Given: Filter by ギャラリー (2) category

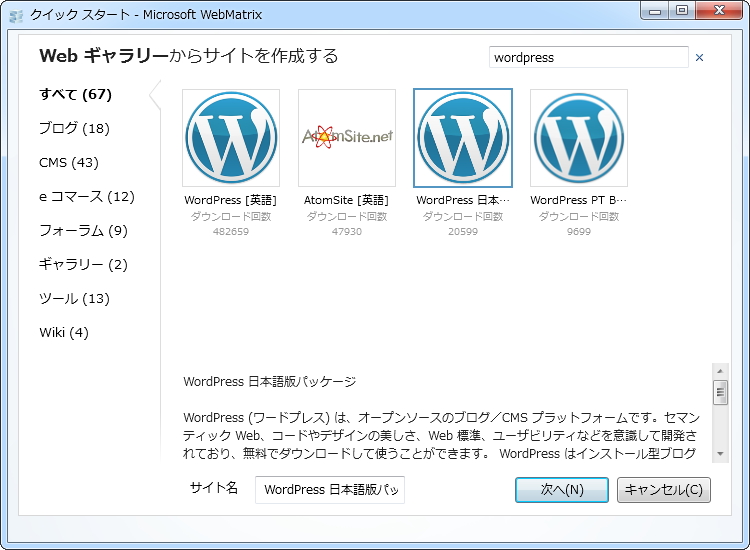Looking at the screenshot, I should (x=83, y=264).
